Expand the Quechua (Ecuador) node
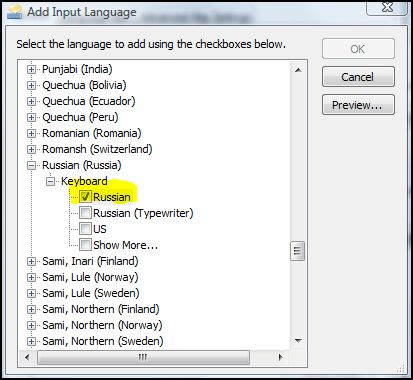This screenshot has width=413, height=380. pos(31,101)
